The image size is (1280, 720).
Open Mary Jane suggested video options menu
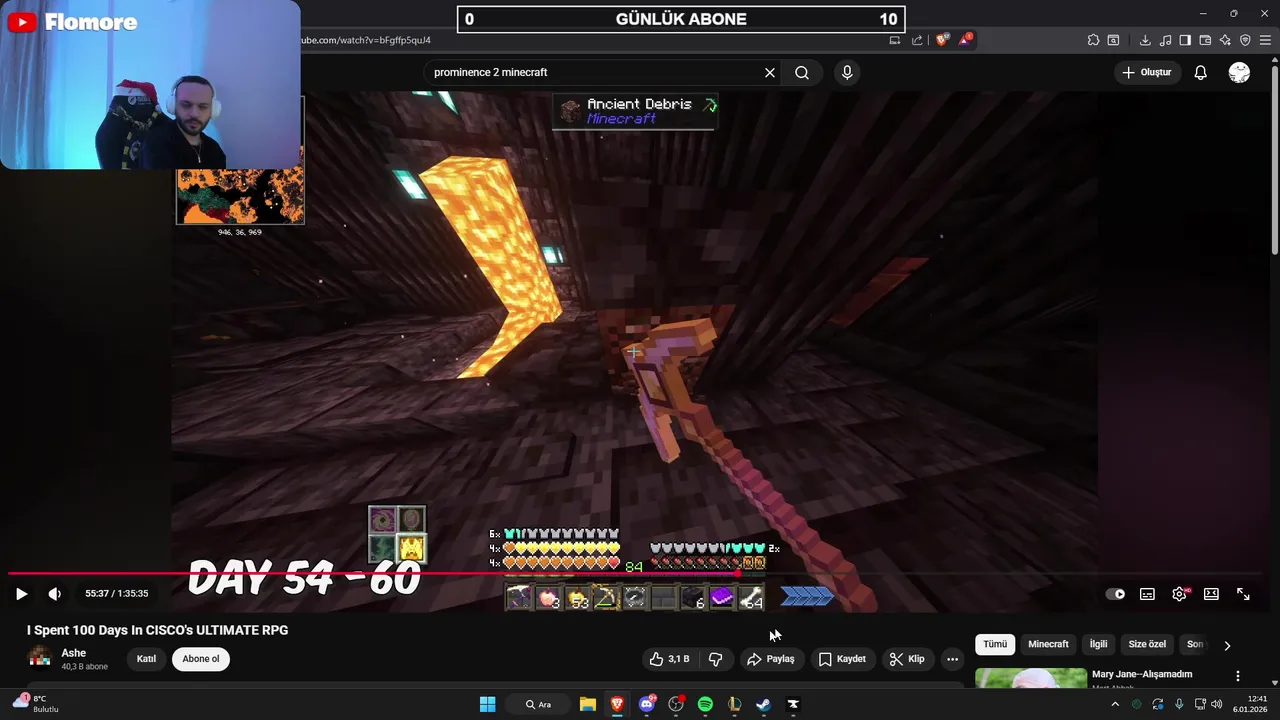pos(1238,676)
